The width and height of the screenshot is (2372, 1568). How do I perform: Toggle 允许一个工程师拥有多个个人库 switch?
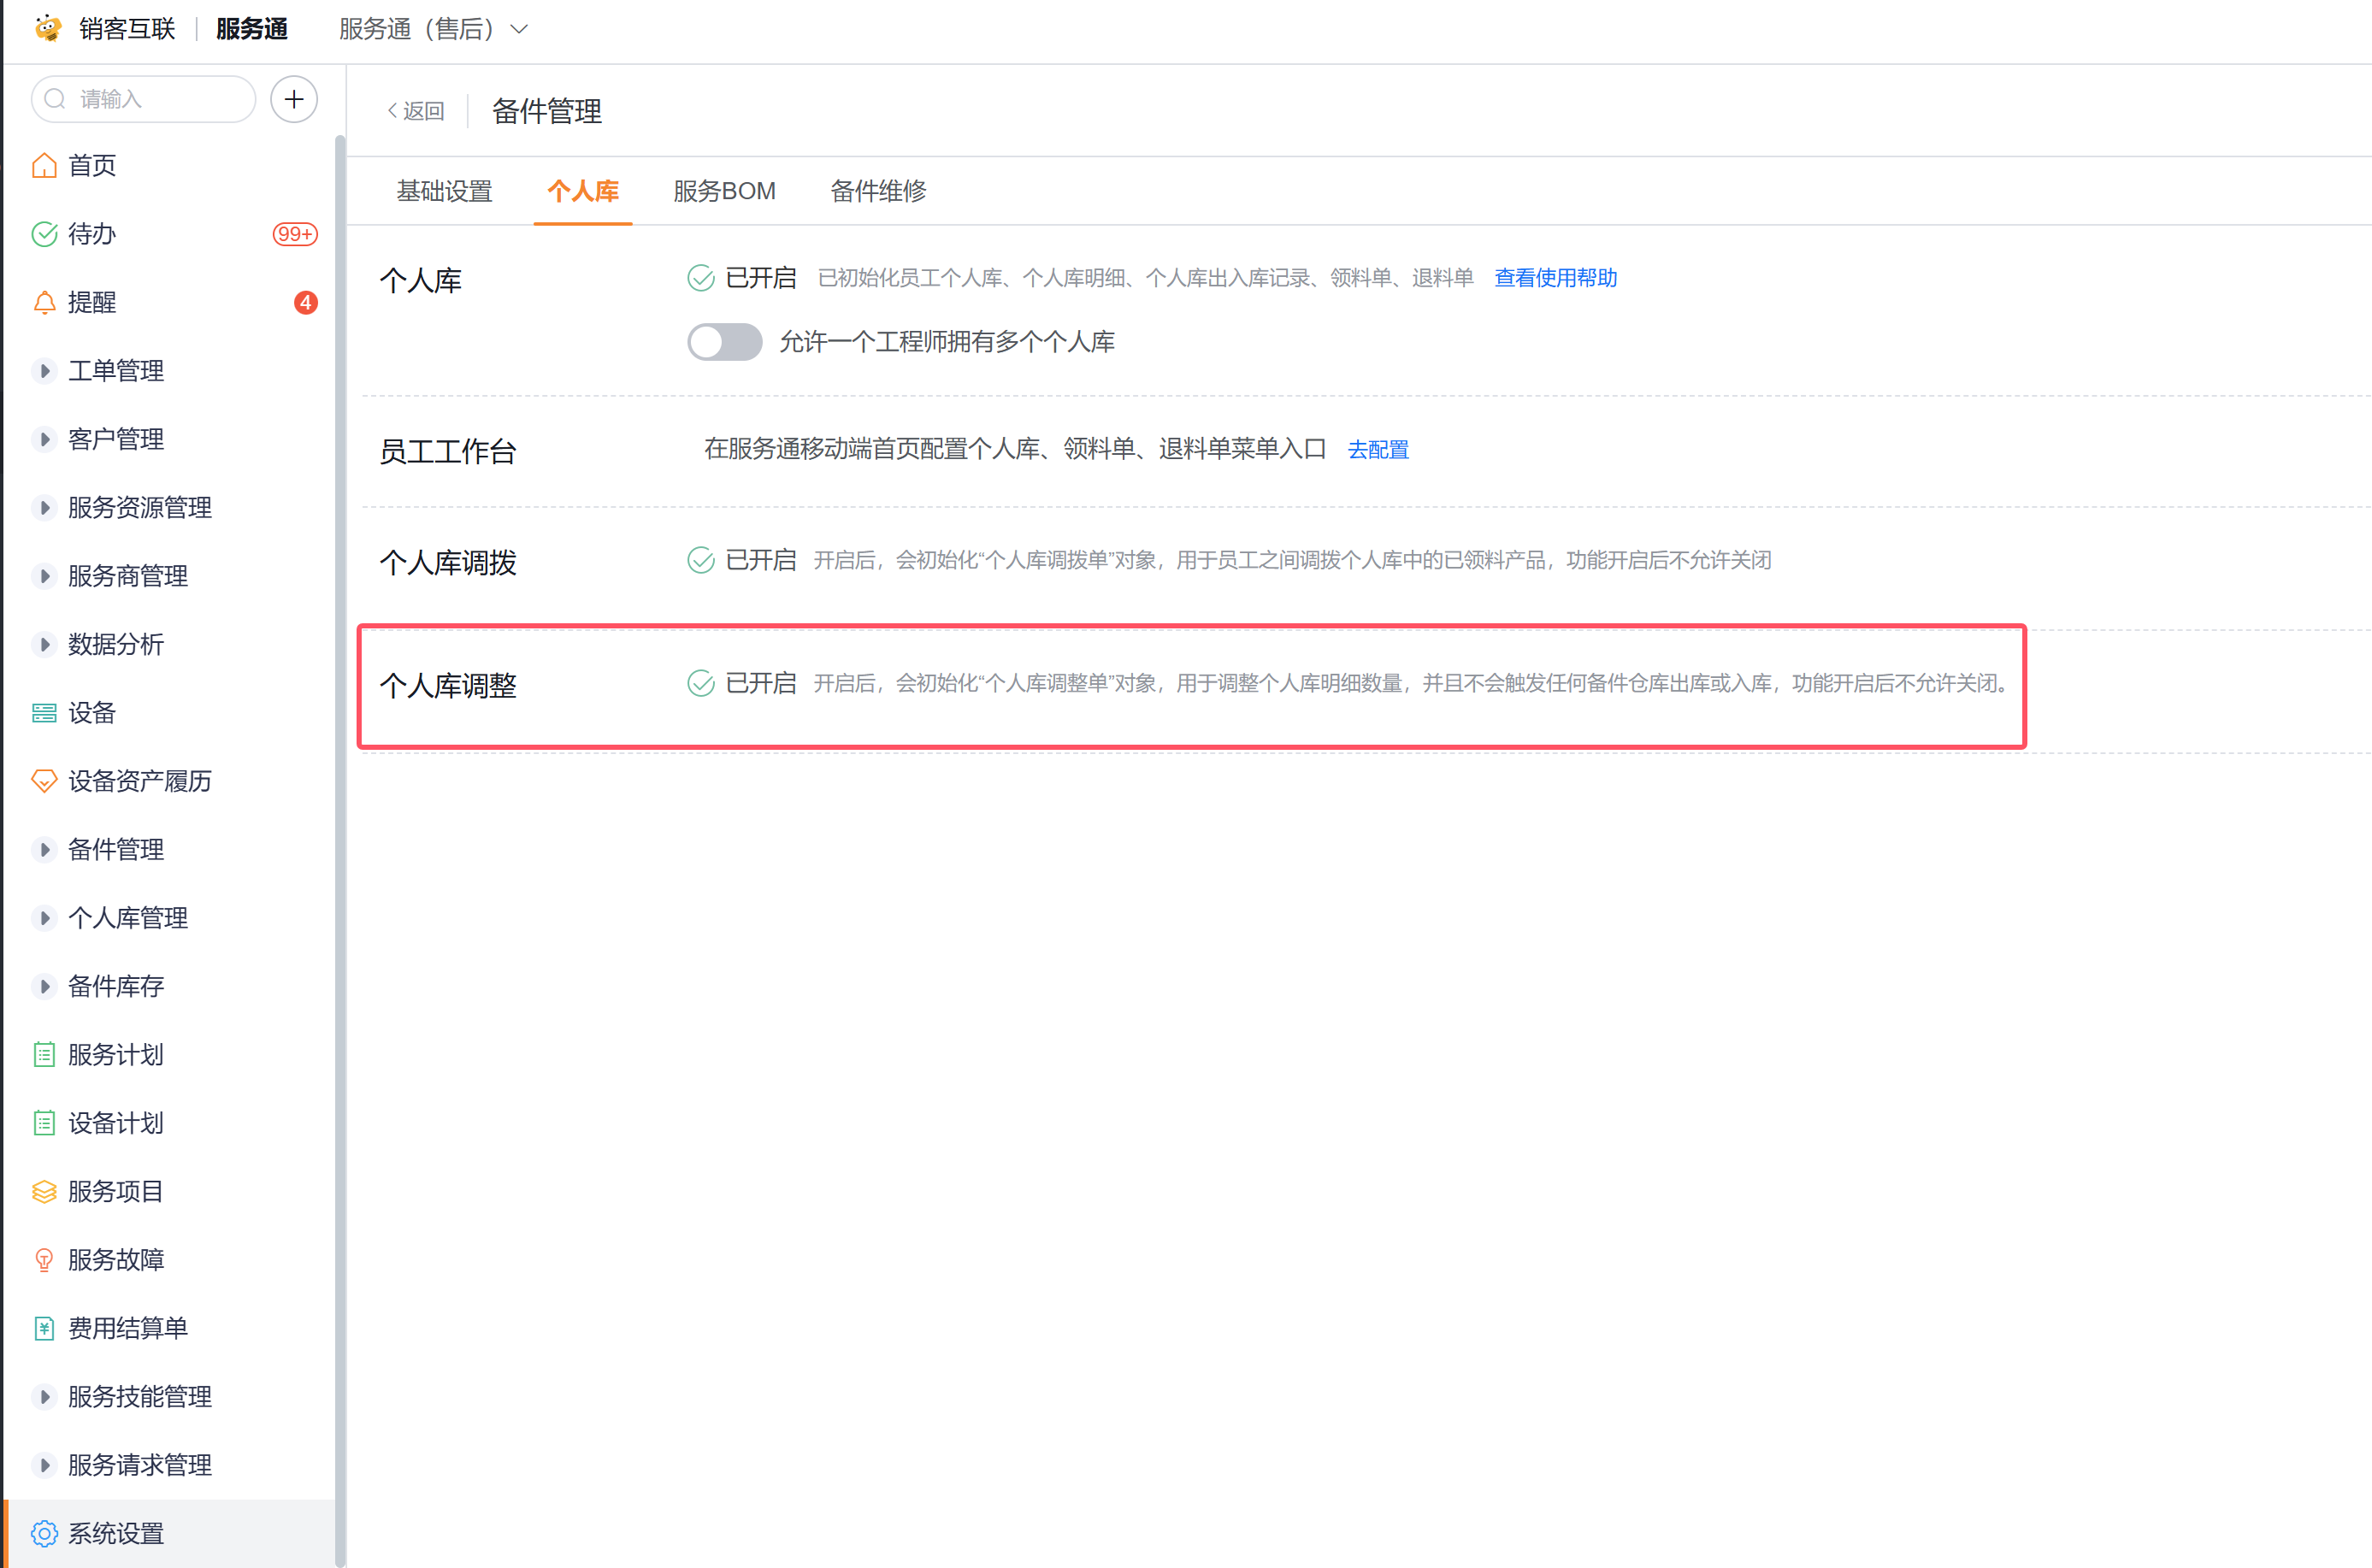click(x=724, y=342)
